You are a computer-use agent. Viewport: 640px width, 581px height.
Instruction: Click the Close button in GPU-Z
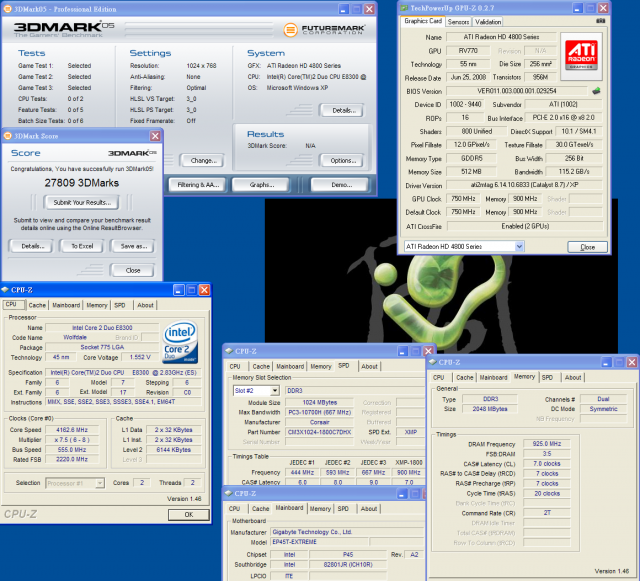(x=587, y=247)
